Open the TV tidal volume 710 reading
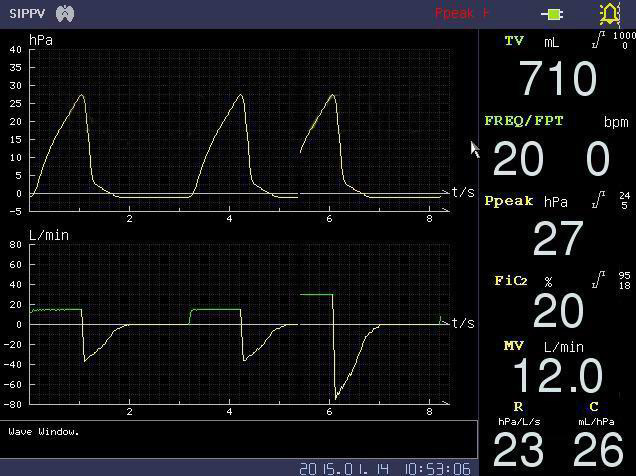Image resolution: width=636 pixels, height=476 pixels. point(557,79)
